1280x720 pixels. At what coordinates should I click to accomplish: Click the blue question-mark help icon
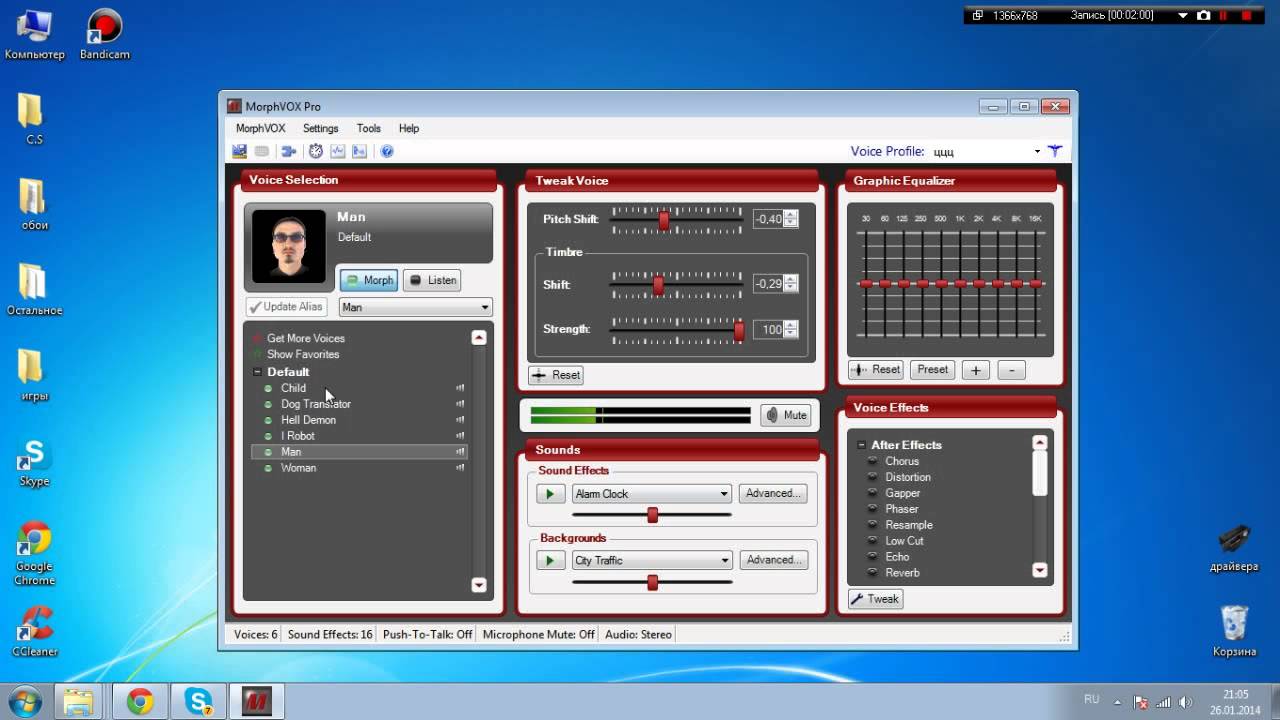click(387, 151)
